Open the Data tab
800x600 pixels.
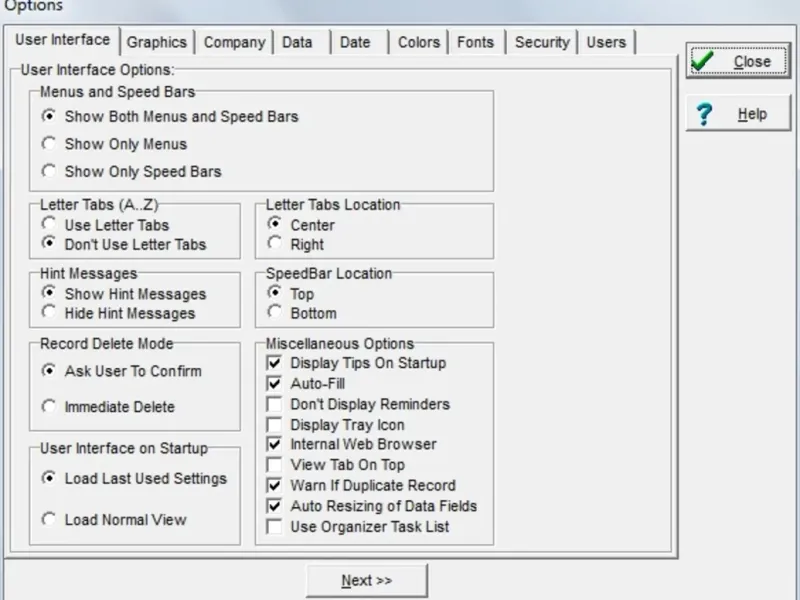pos(297,42)
